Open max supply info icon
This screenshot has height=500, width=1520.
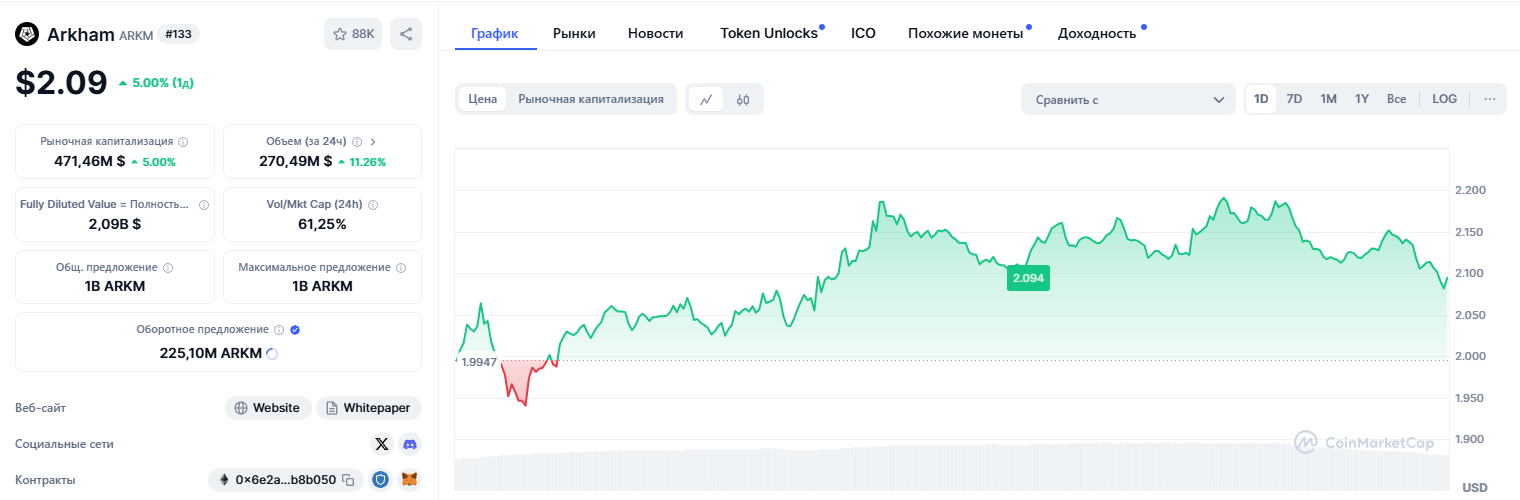tap(401, 268)
